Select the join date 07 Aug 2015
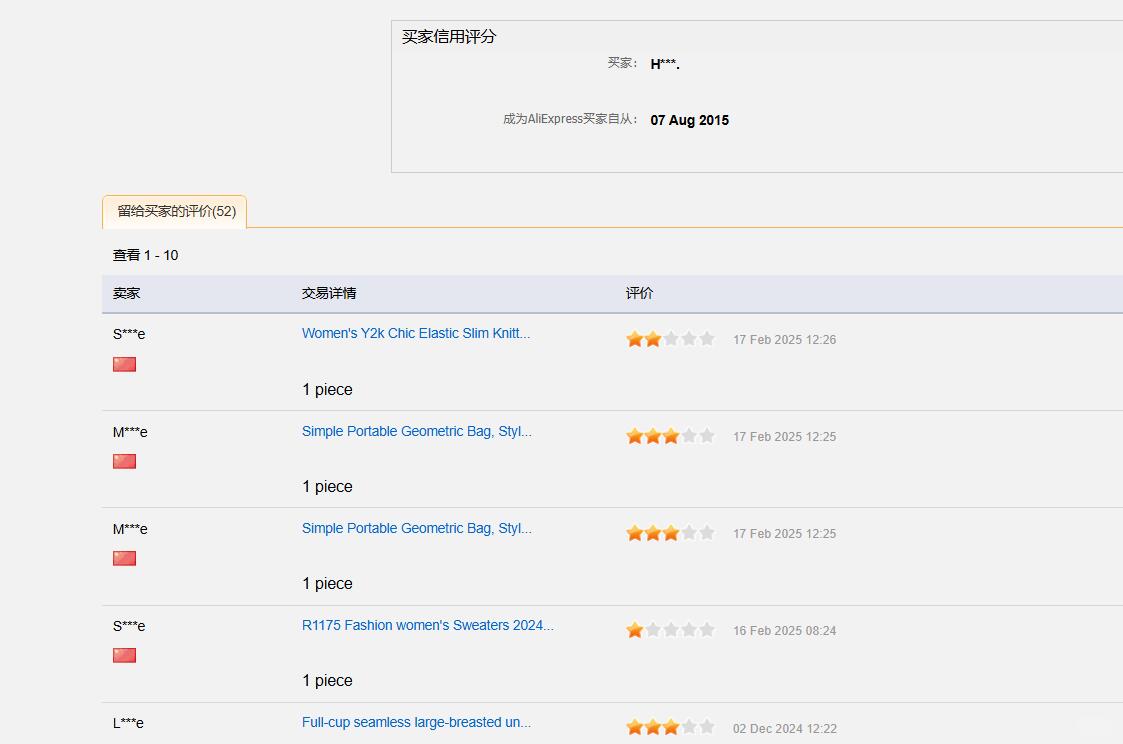 click(689, 120)
